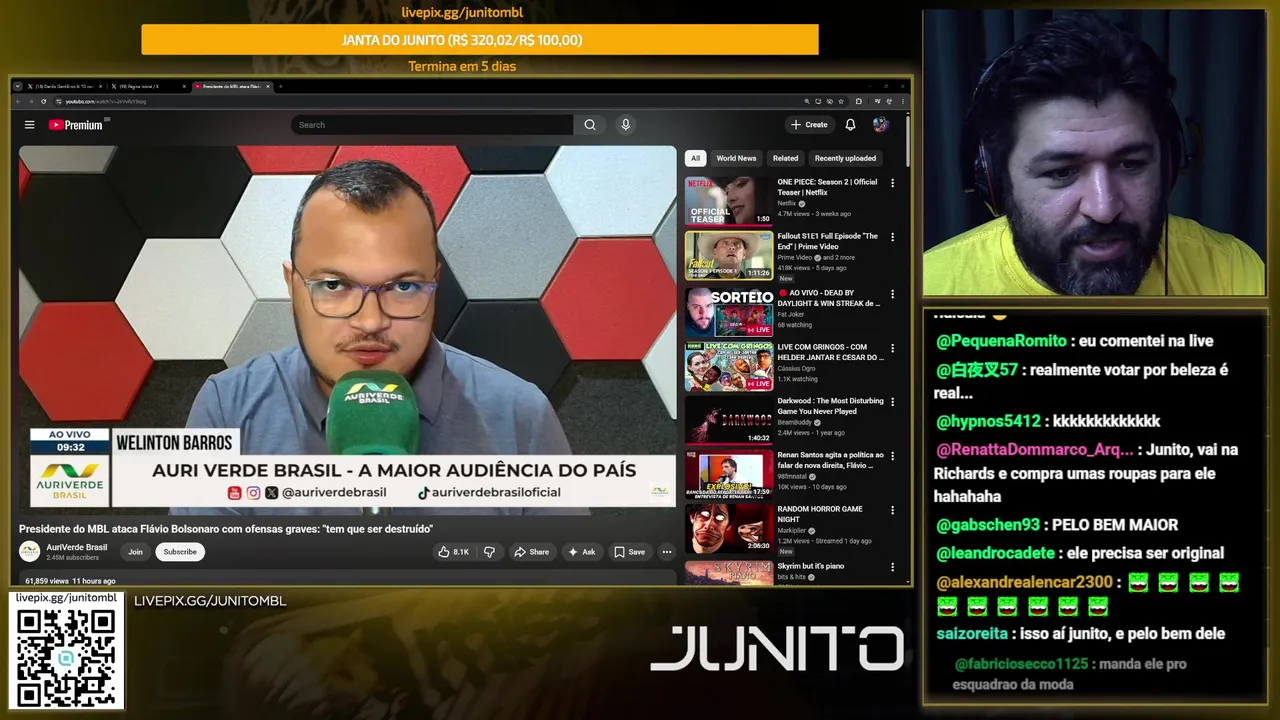Close the active YouTube browser tab

click(x=268, y=86)
